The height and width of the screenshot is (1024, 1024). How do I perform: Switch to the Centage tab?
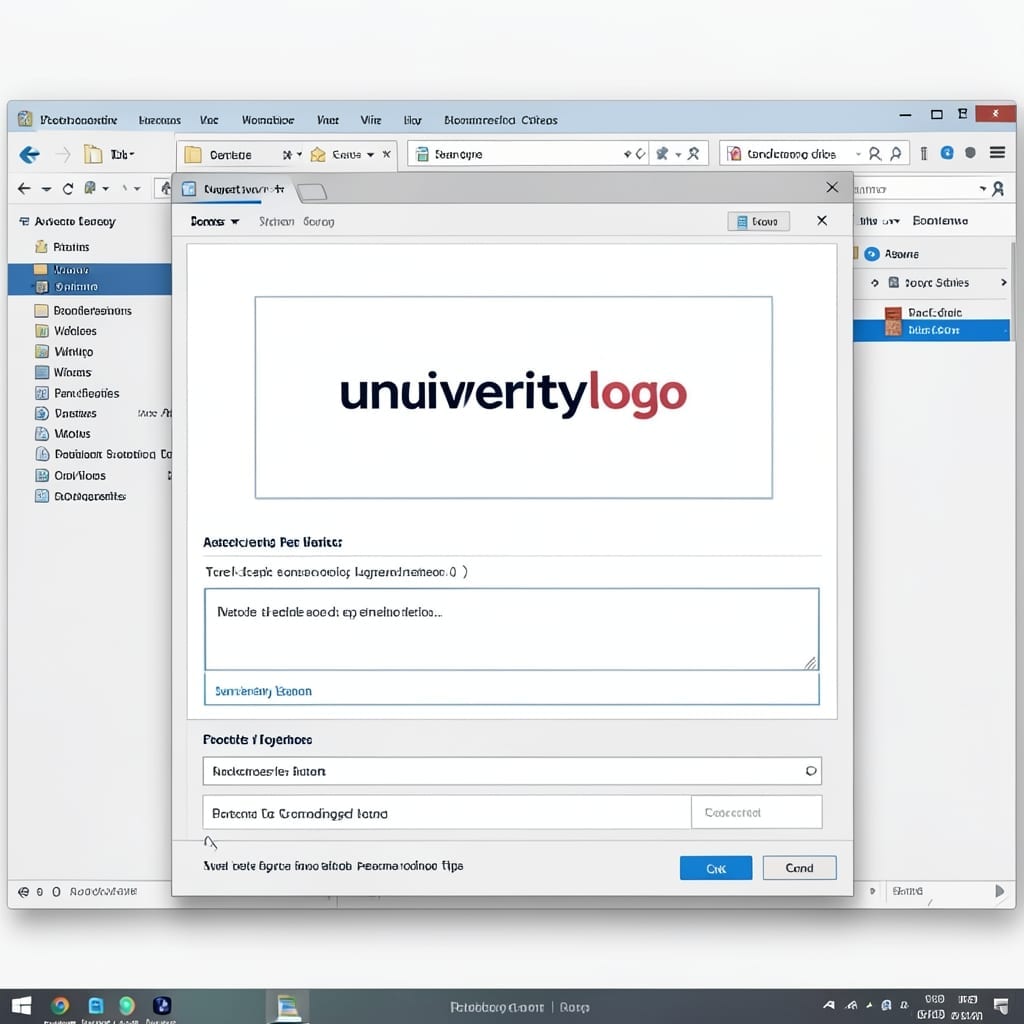(230, 155)
